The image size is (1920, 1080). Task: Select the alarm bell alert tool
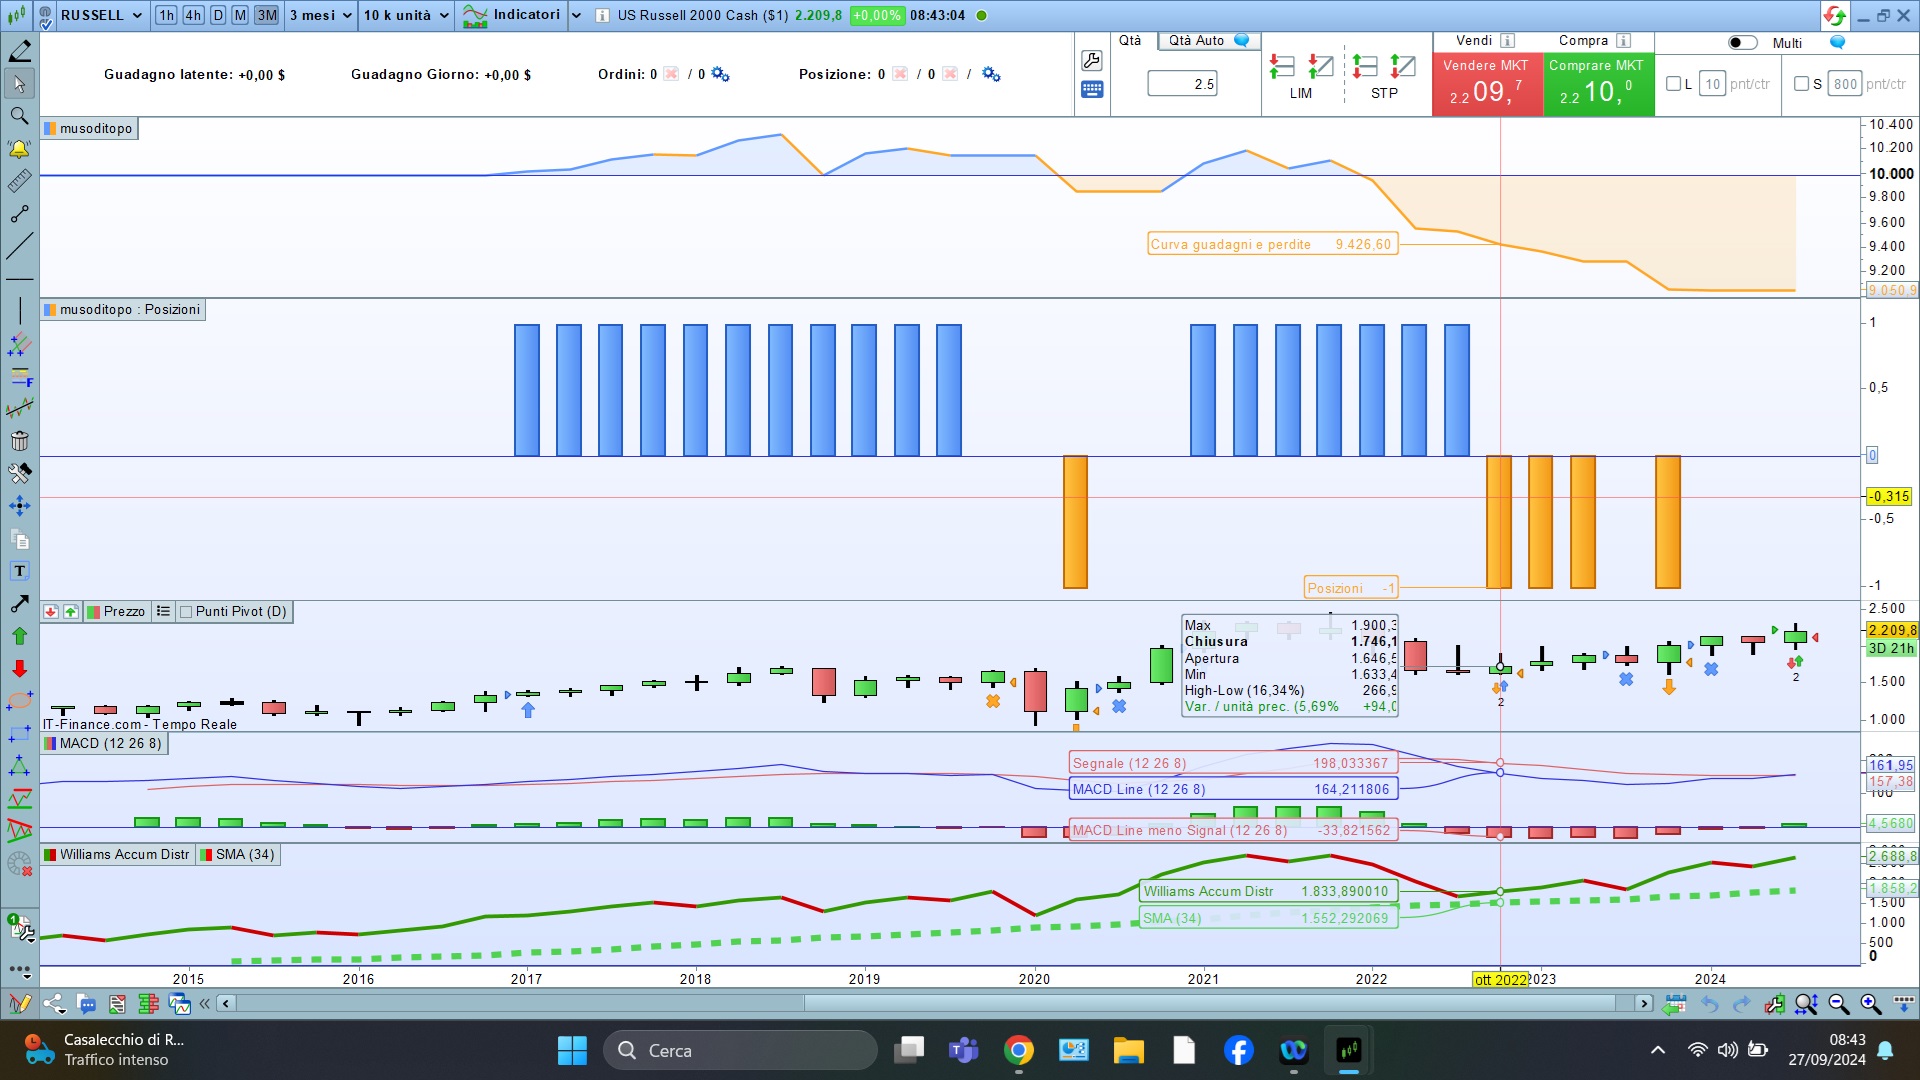tap(19, 150)
